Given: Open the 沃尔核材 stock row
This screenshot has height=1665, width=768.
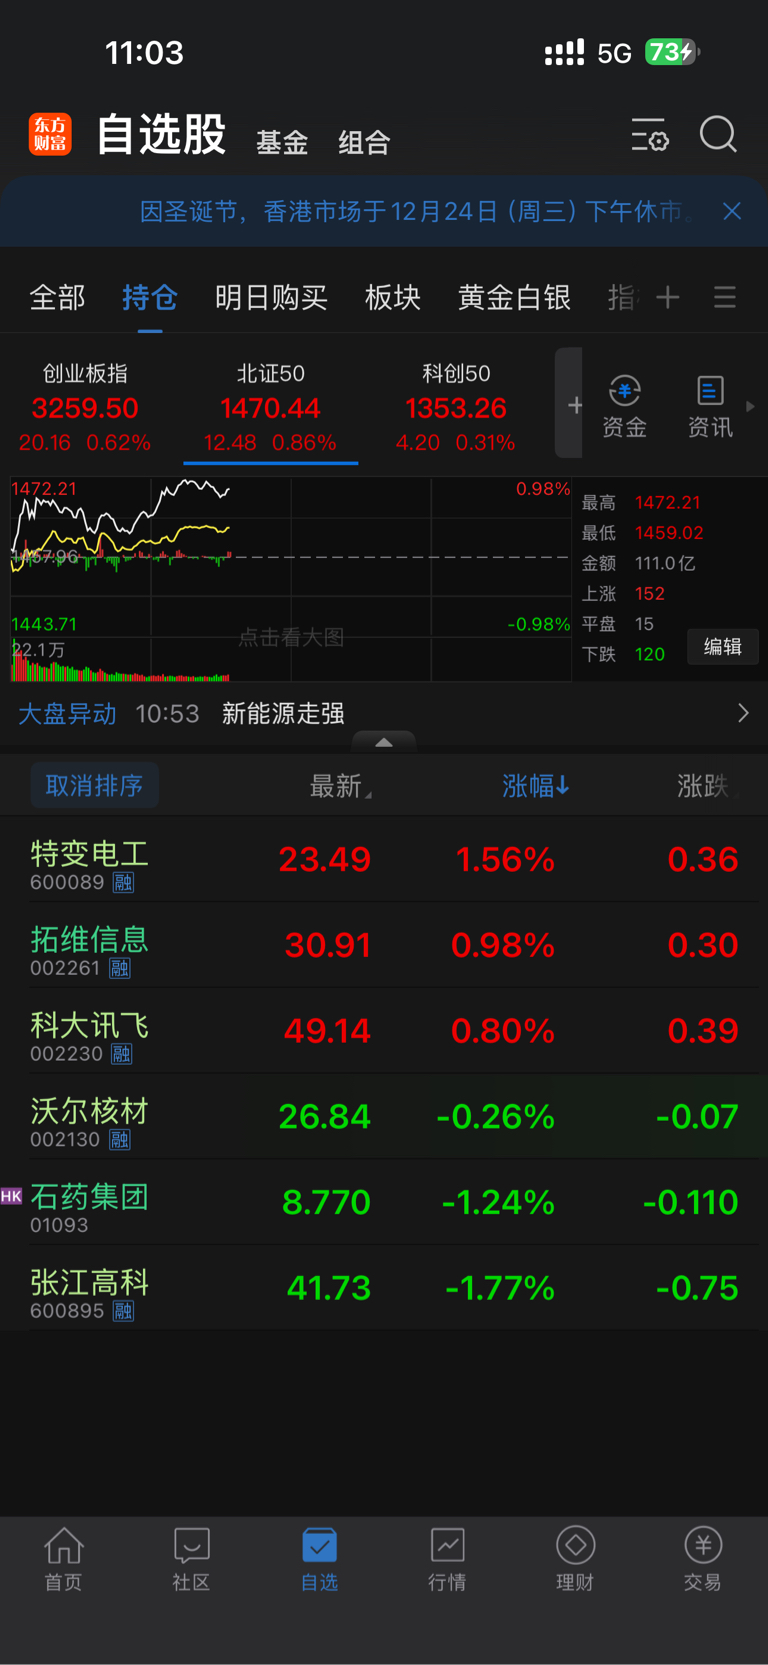Looking at the screenshot, I should (x=384, y=1118).
